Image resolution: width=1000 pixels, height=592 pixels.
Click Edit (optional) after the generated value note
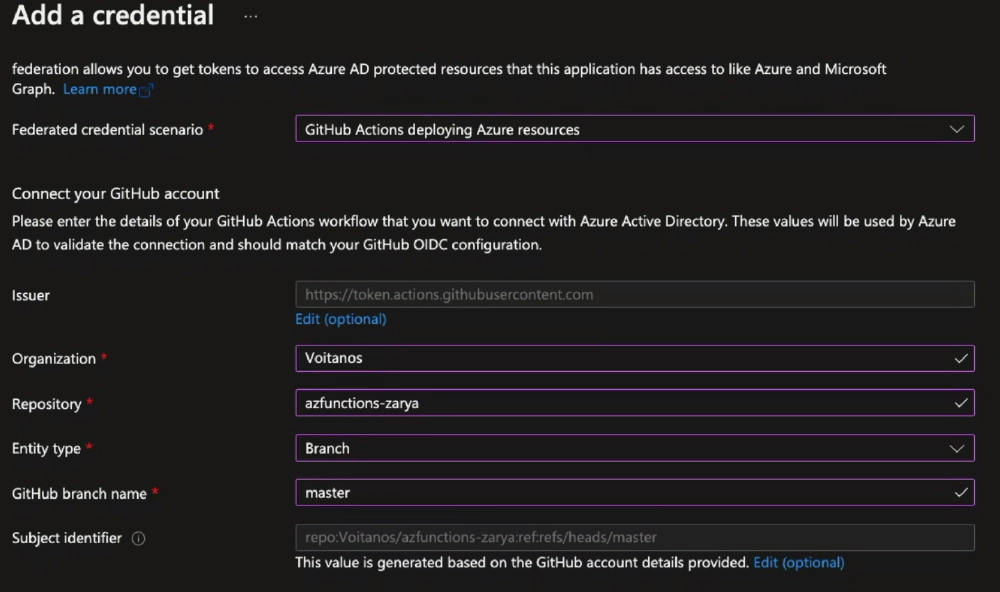click(798, 562)
